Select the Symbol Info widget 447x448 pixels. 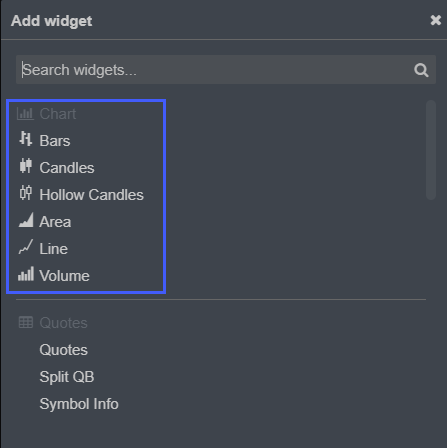tap(79, 404)
